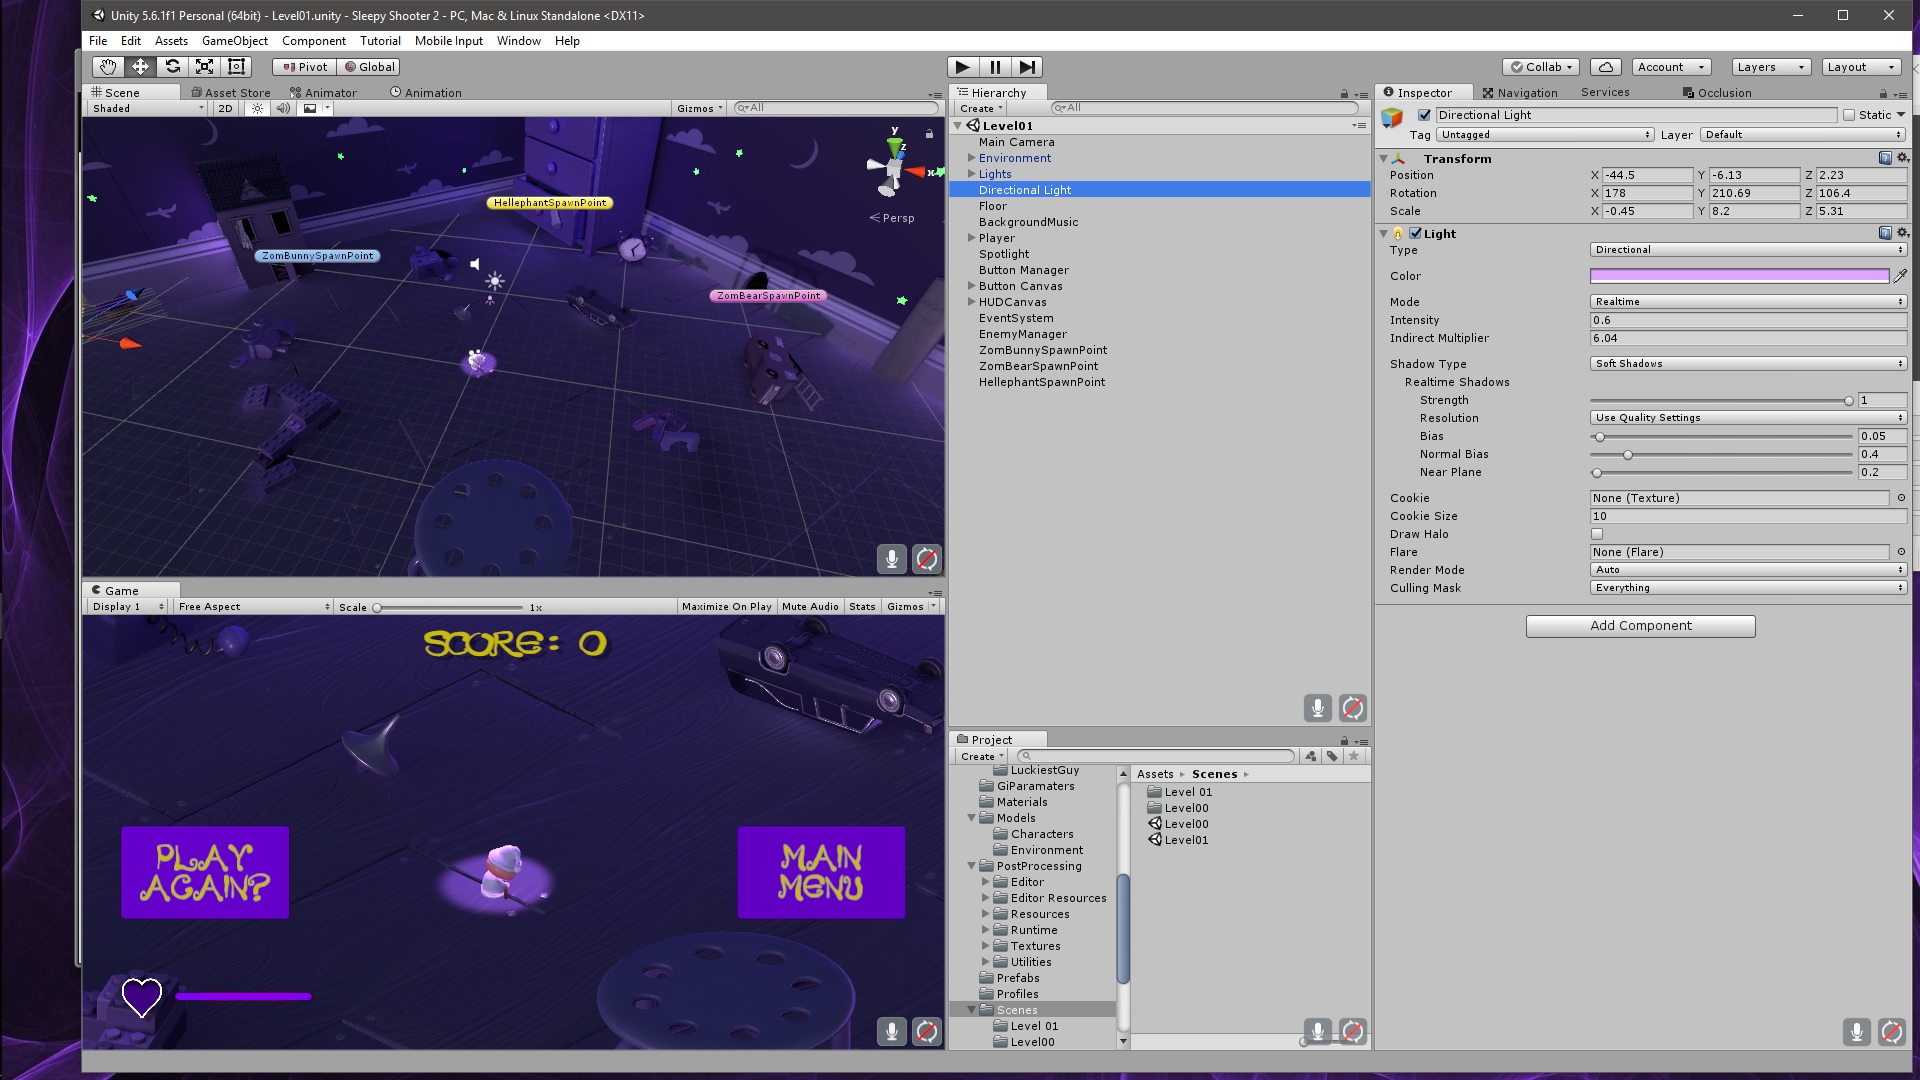1920x1080 pixels.
Task: Open the light Color swatch
Action: click(1739, 276)
